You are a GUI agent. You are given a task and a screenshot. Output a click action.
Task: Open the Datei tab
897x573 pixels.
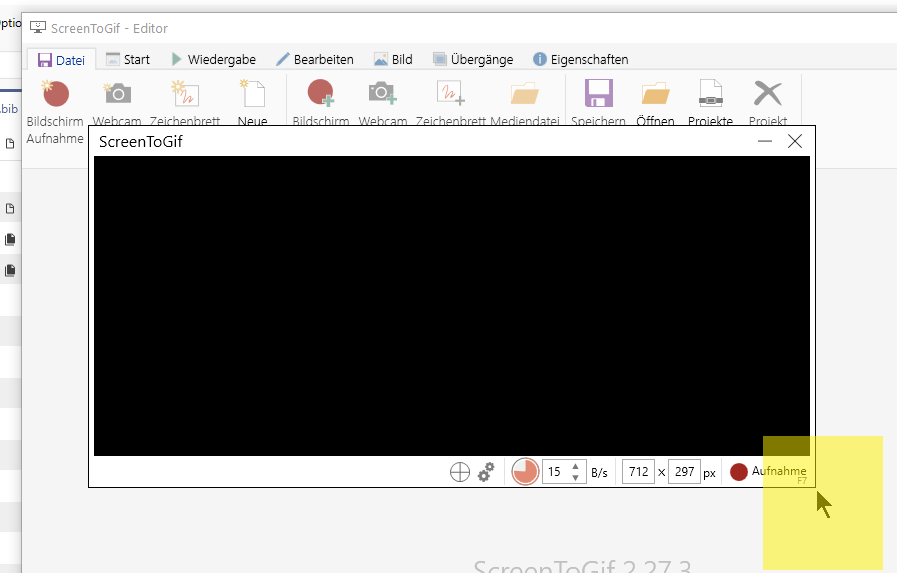61,60
